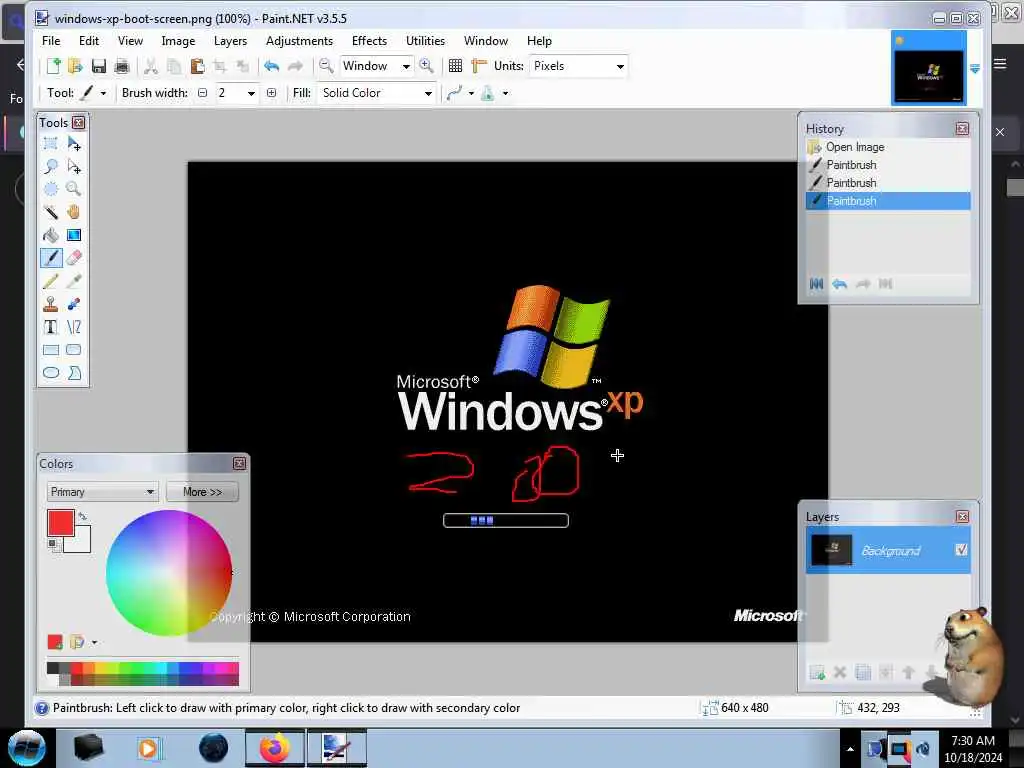Open the Fill Solid Color dropdown
This screenshot has width=1024, height=768.
pyautogui.click(x=428, y=93)
